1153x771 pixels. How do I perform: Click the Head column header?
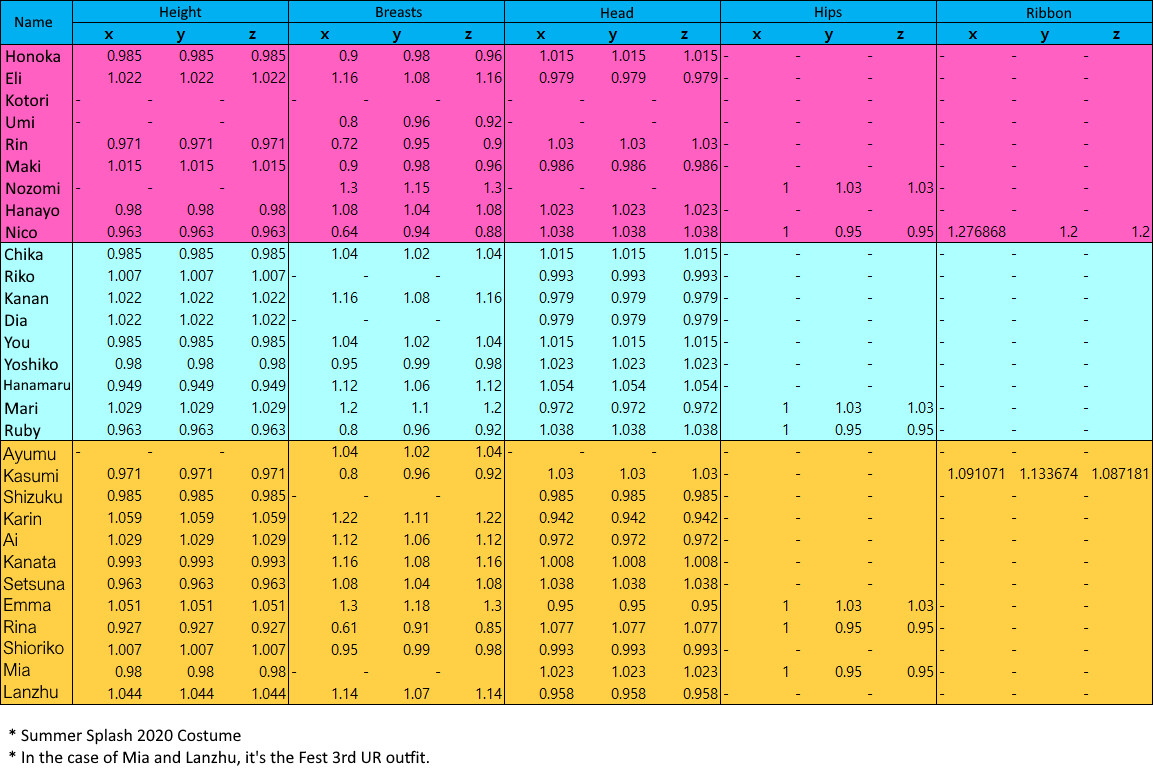tap(617, 12)
